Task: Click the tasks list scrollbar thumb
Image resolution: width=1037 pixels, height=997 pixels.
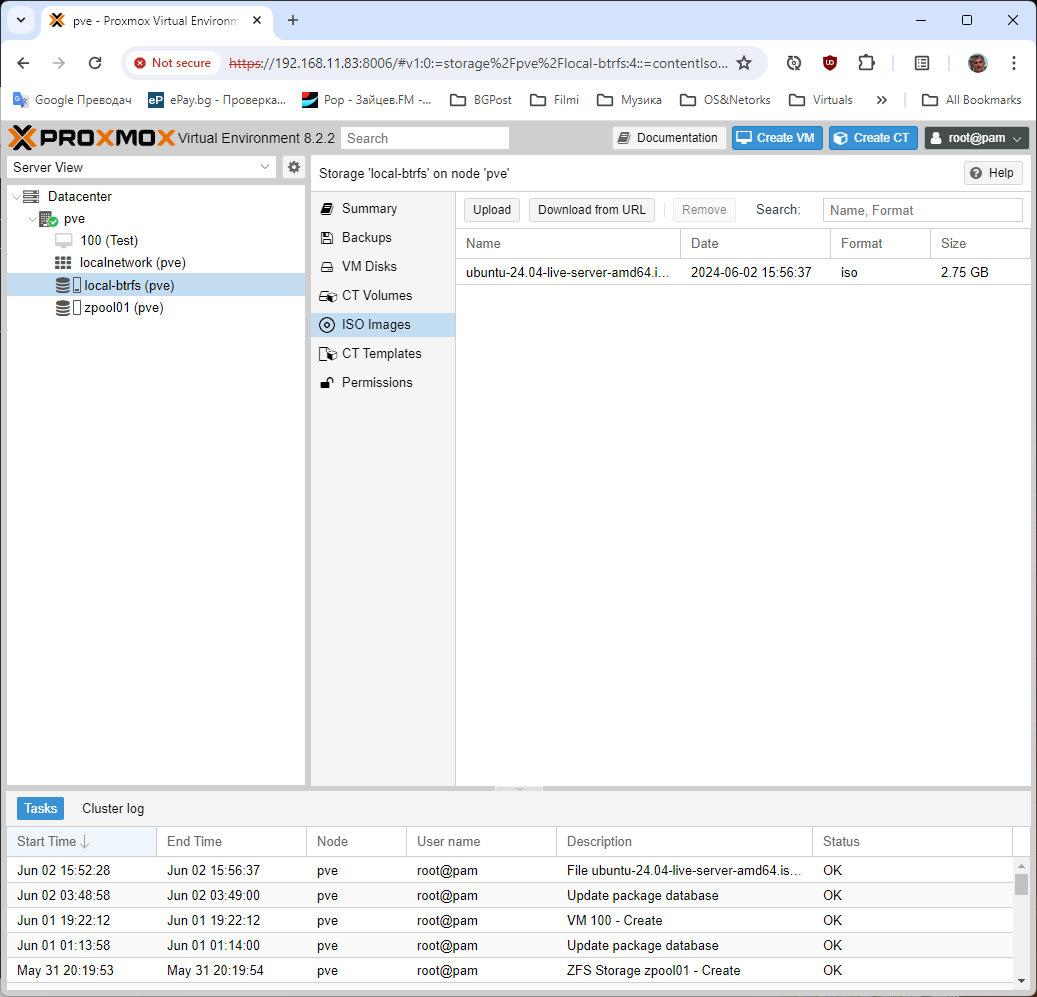Action: [x=1021, y=884]
